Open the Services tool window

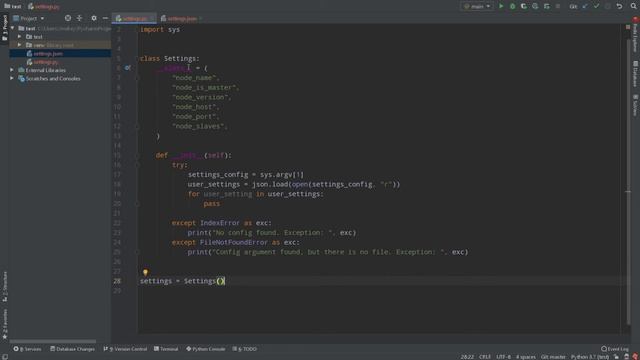coord(27,349)
